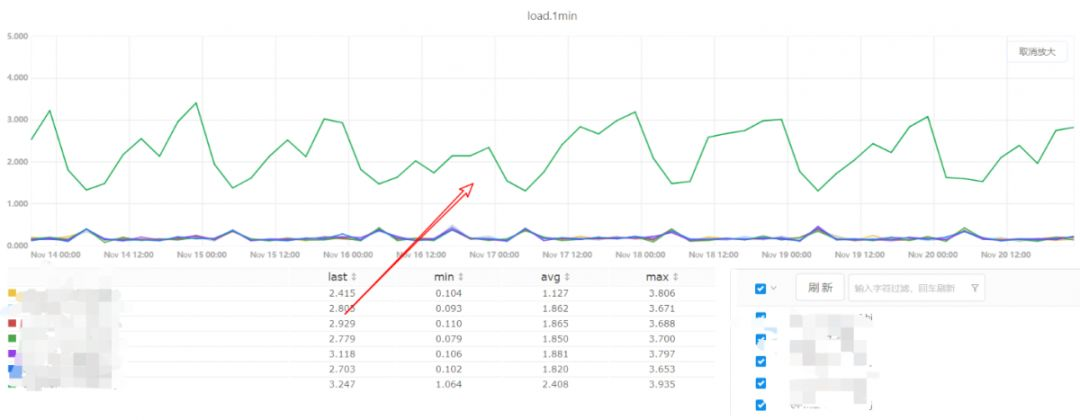
Task: Sort by the min column arrows
Action: (x=461, y=277)
